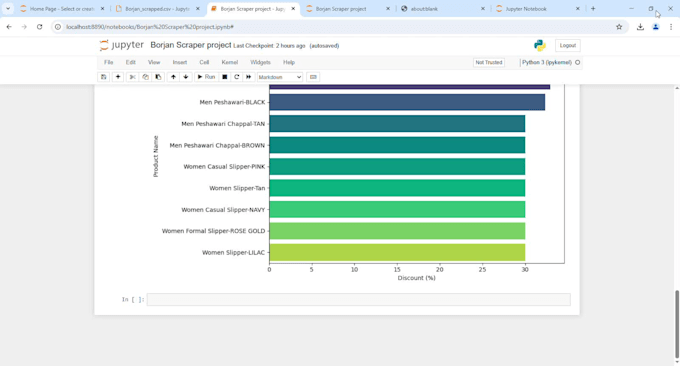Rename notebook title Borjan Scraper project

click(x=191, y=45)
